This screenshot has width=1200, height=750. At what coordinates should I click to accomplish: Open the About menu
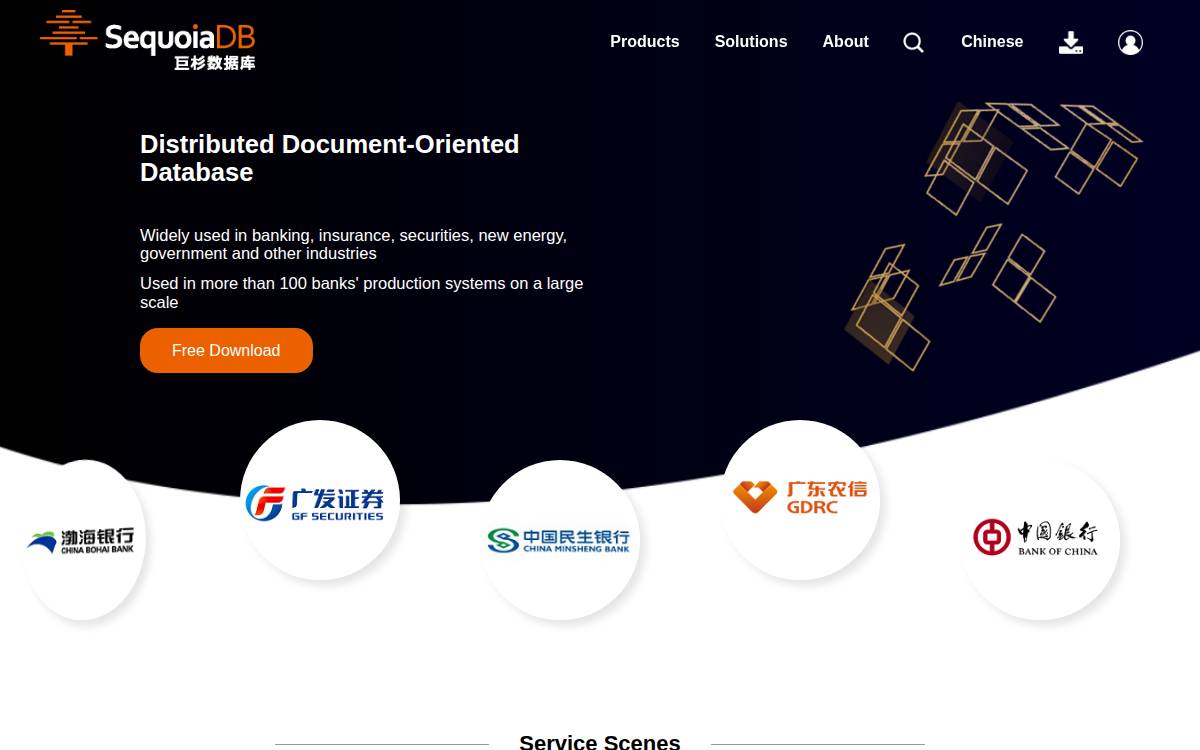846,42
